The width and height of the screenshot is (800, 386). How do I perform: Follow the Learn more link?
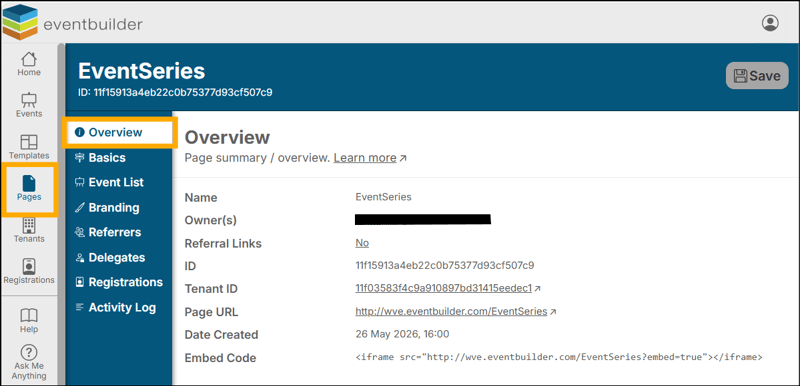tap(365, 158)
